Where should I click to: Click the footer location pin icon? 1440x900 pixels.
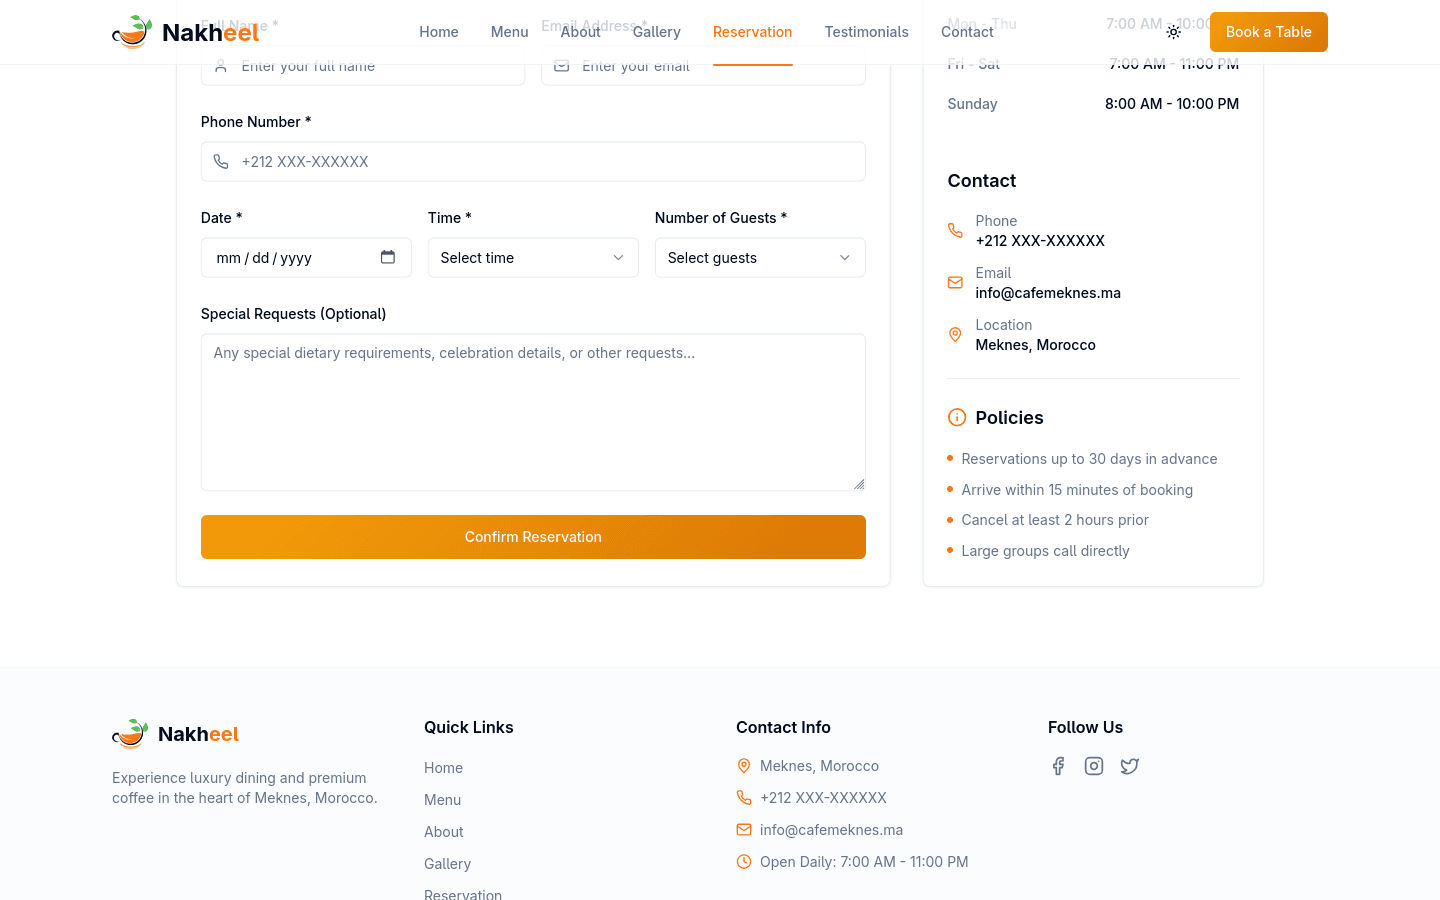pos(744,766)
